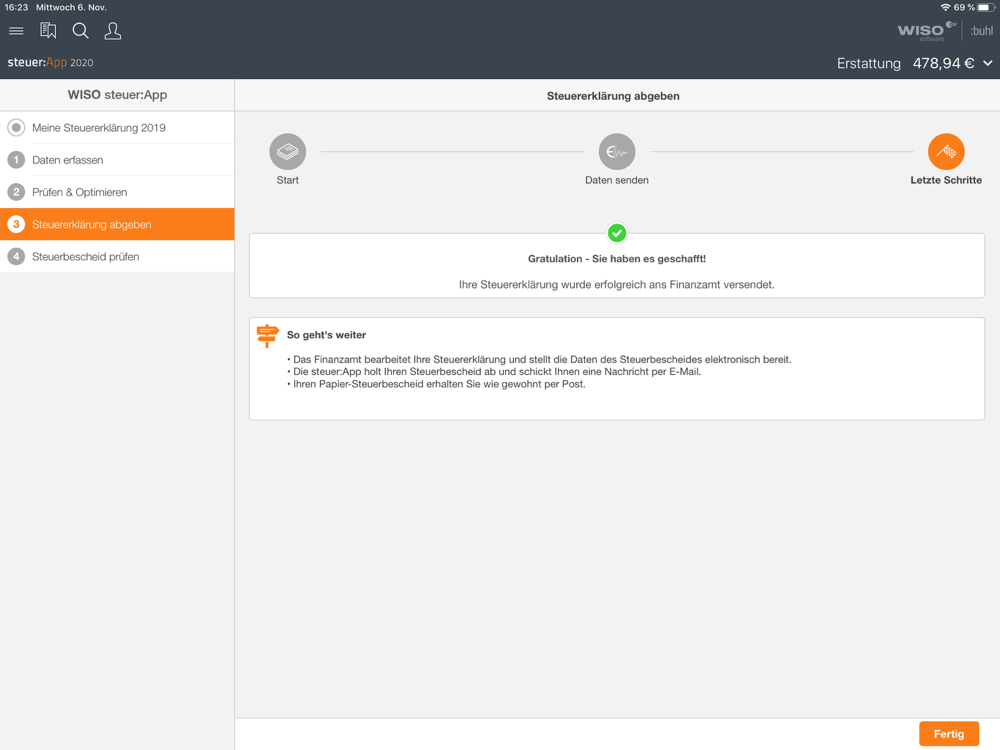Open the bookmark guide icon
The height and width of the screenshot is (750, 1000).
point(48,31)
